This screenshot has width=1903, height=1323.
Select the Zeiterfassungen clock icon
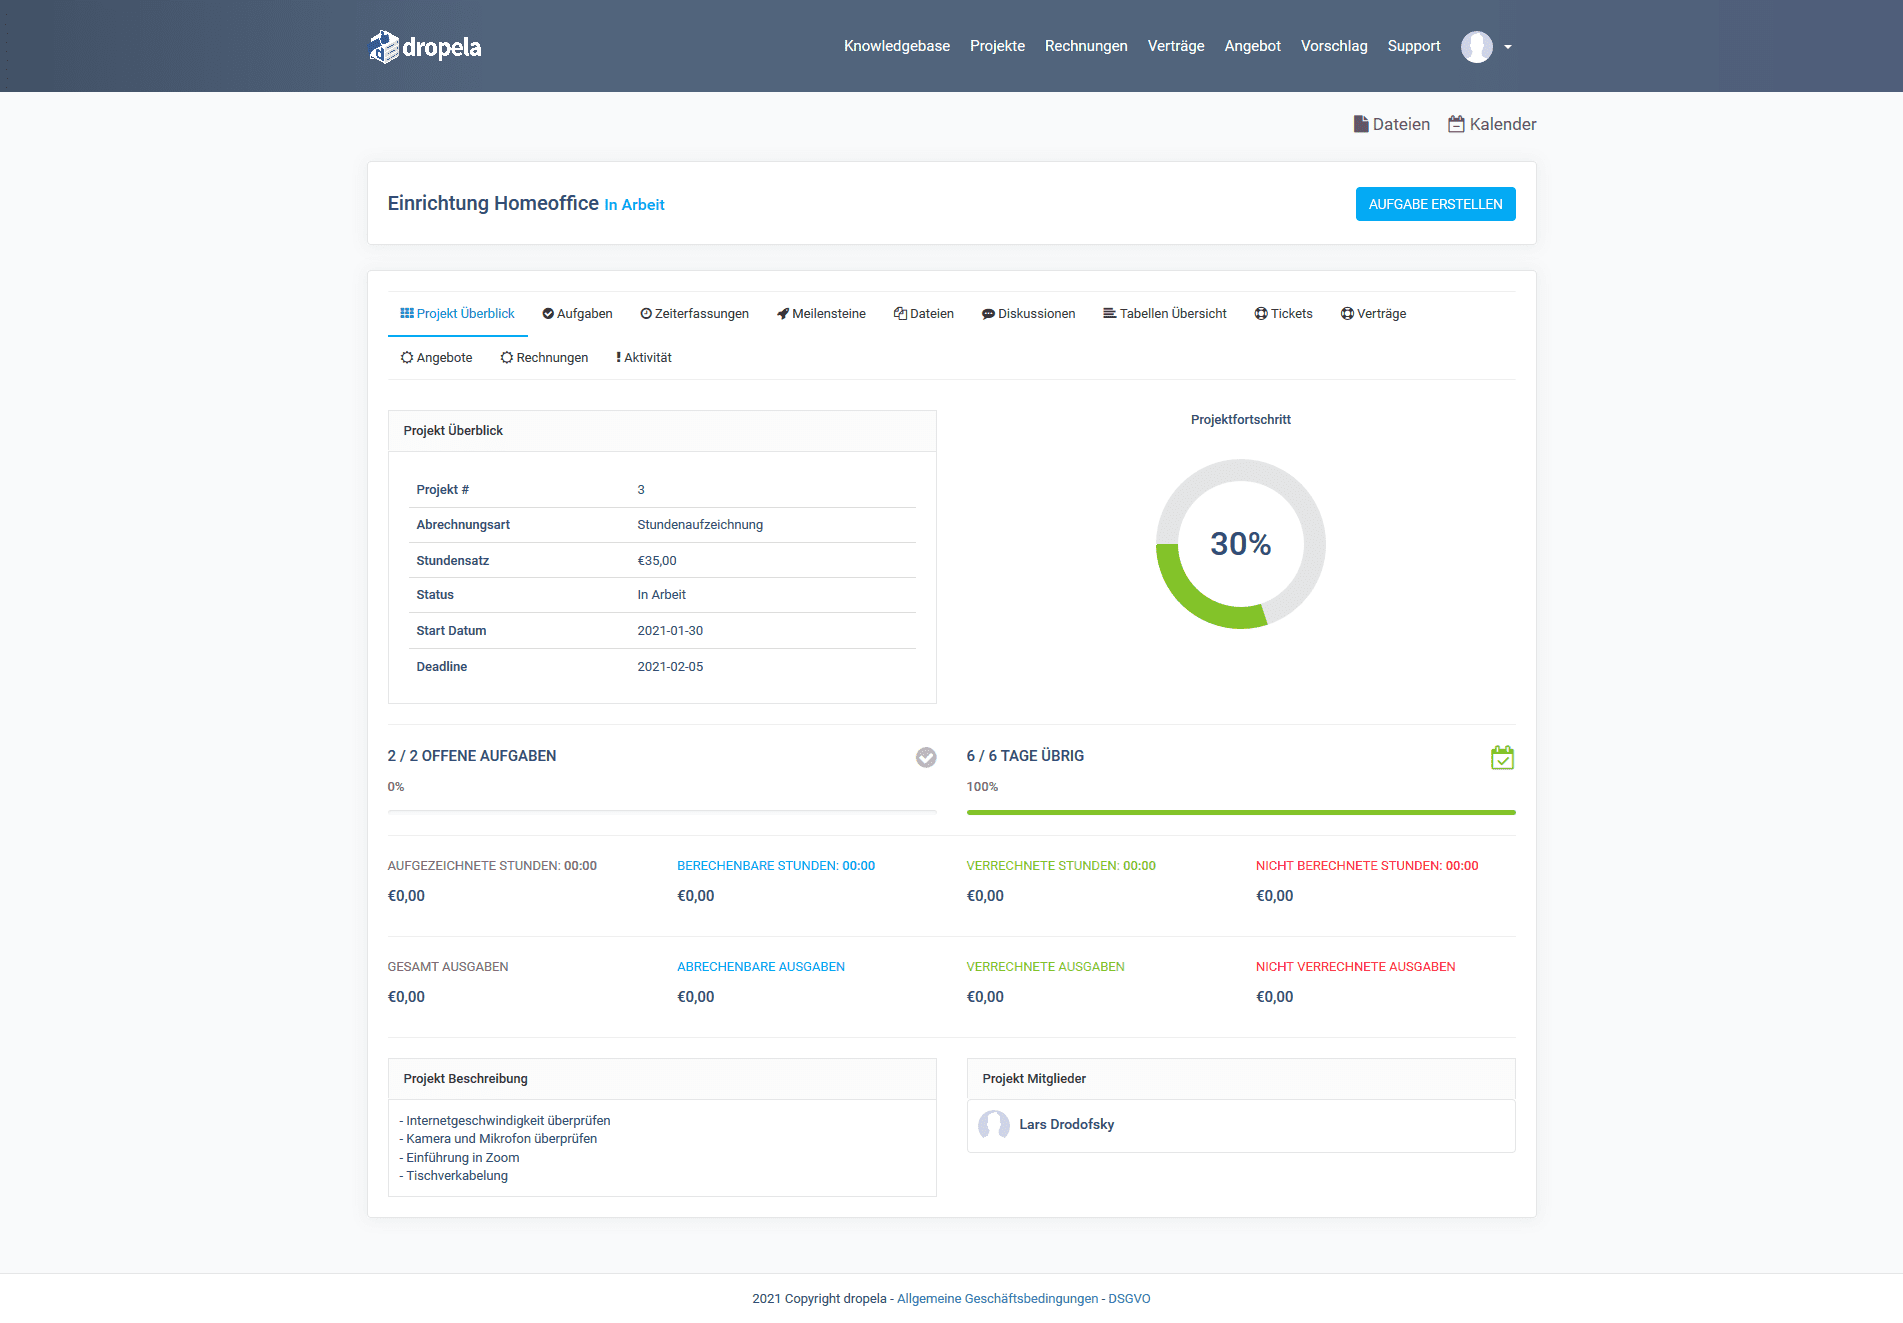point(647,313)
